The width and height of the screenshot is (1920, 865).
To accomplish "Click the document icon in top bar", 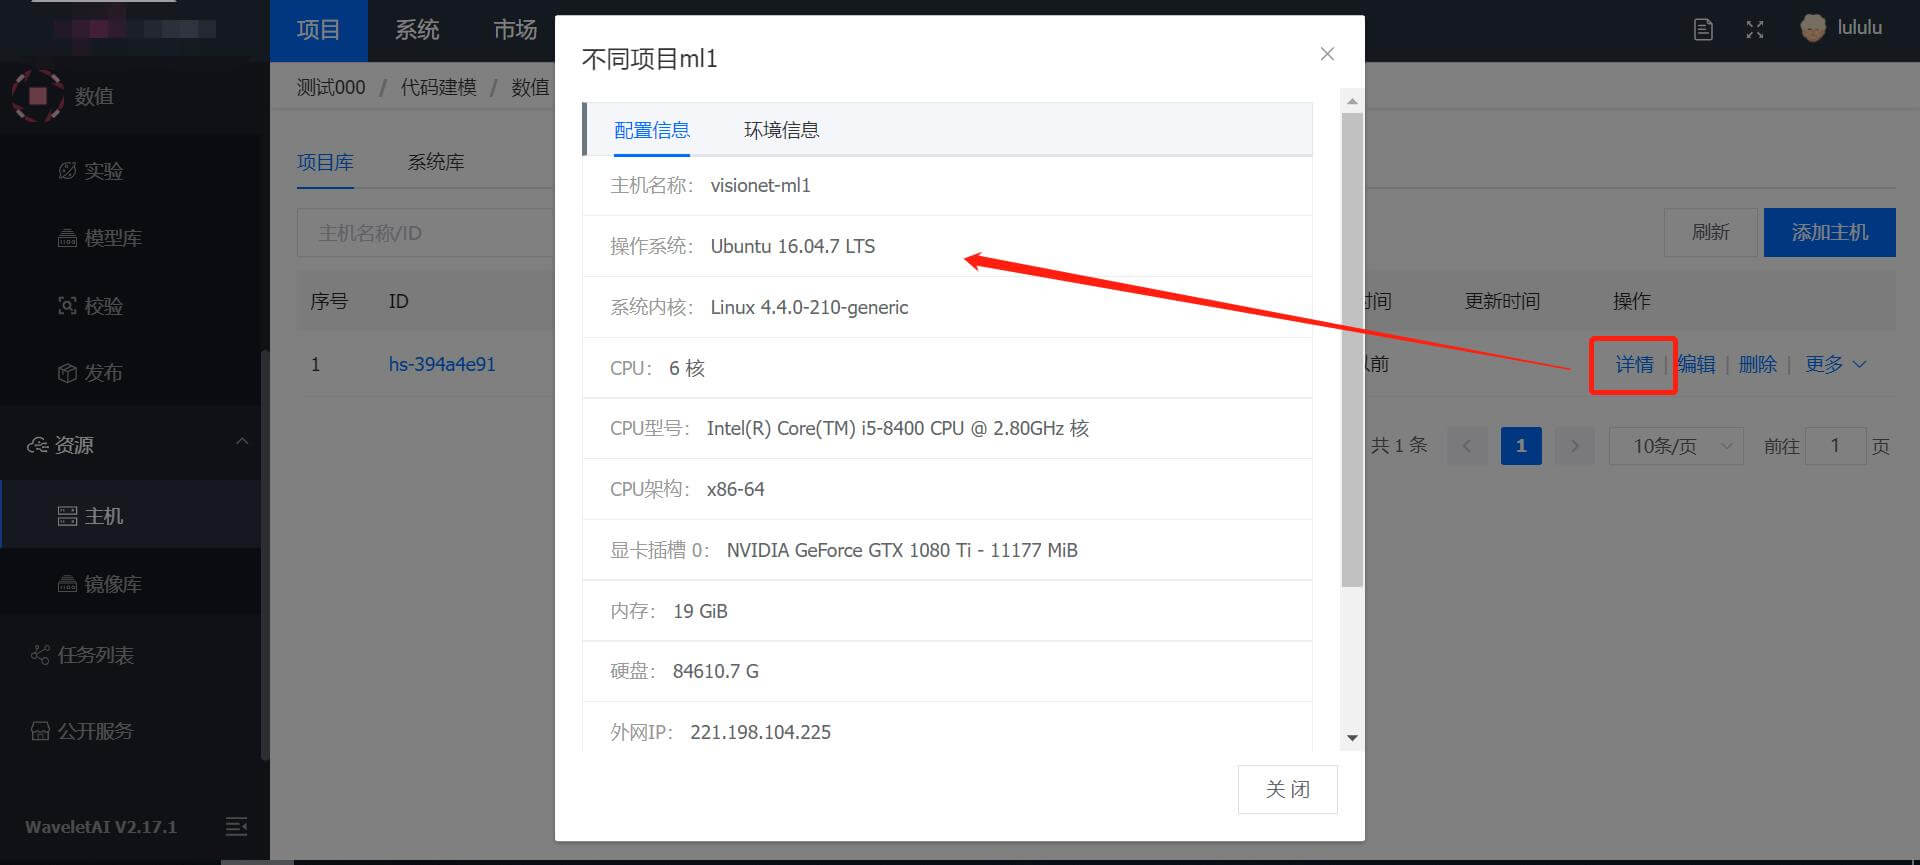I will 1703,30.
